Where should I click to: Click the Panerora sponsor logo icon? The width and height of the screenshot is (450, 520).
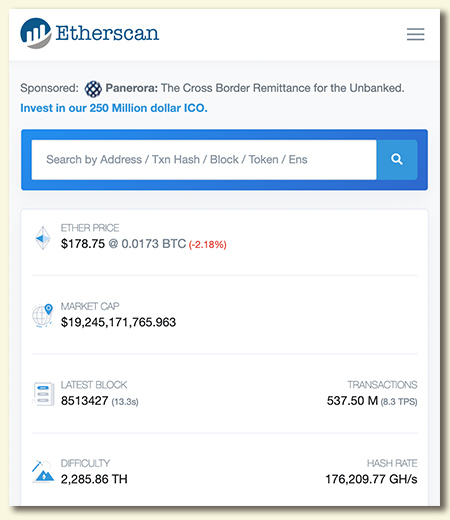[x=93, y=89]
